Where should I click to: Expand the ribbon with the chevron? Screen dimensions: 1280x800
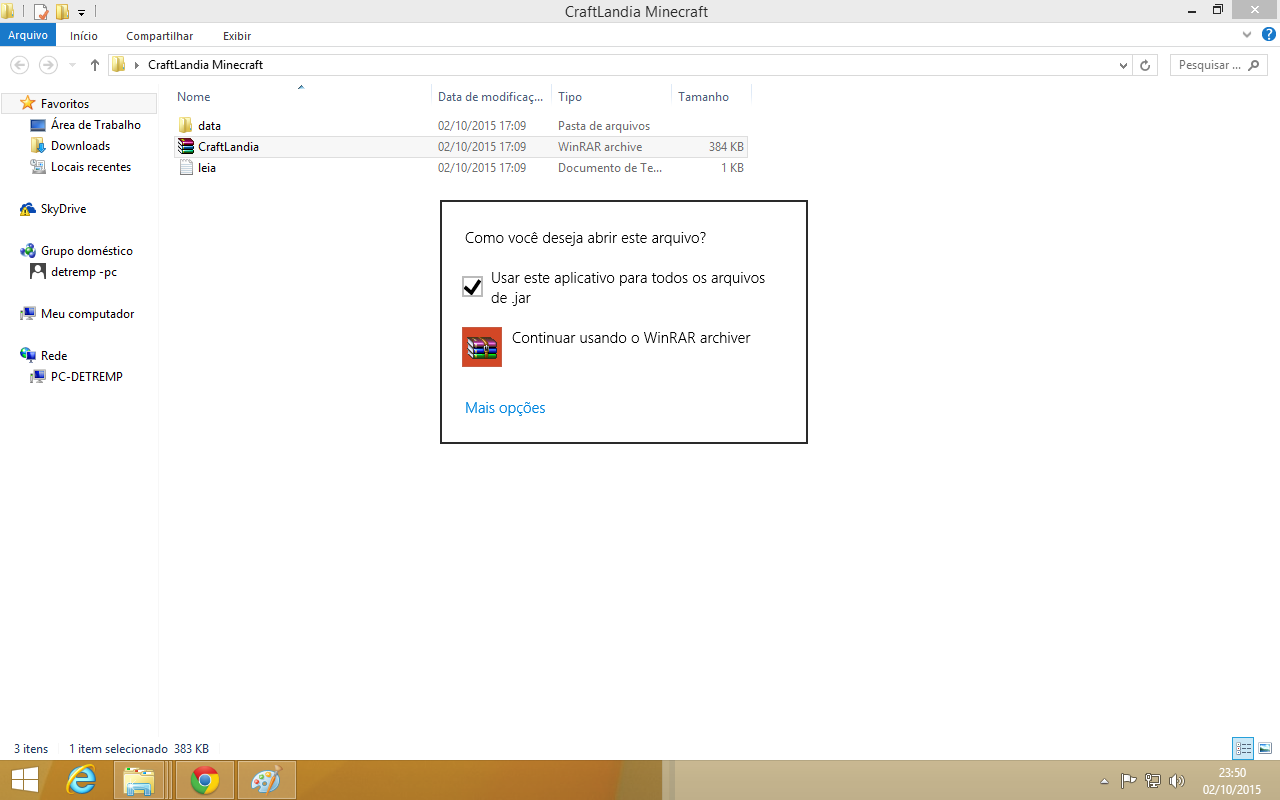pos(1247,35)
